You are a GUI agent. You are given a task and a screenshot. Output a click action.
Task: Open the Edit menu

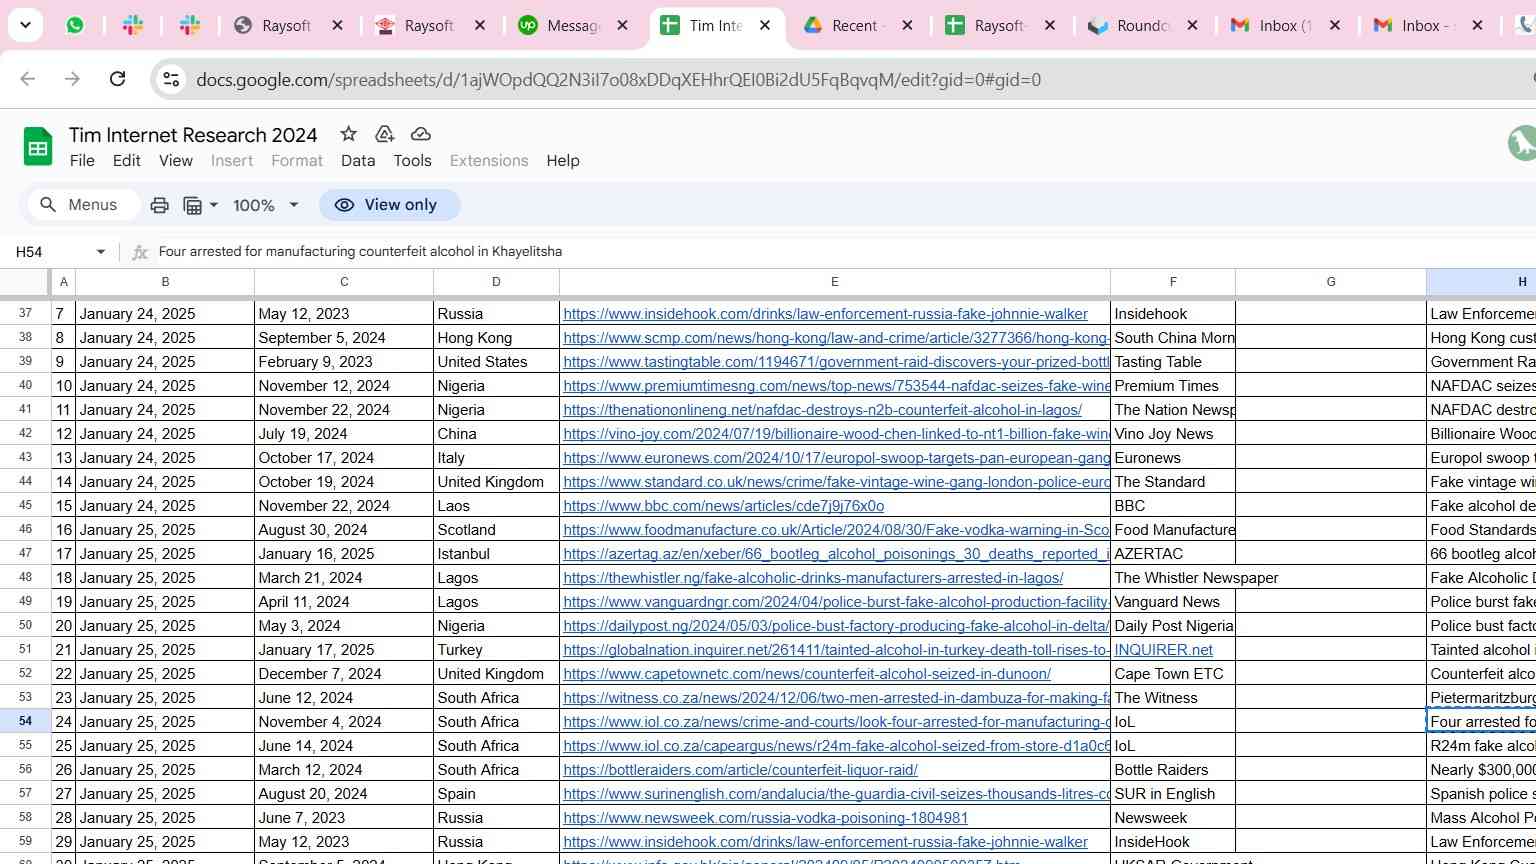pyautogui.click(x=127, y=160)
